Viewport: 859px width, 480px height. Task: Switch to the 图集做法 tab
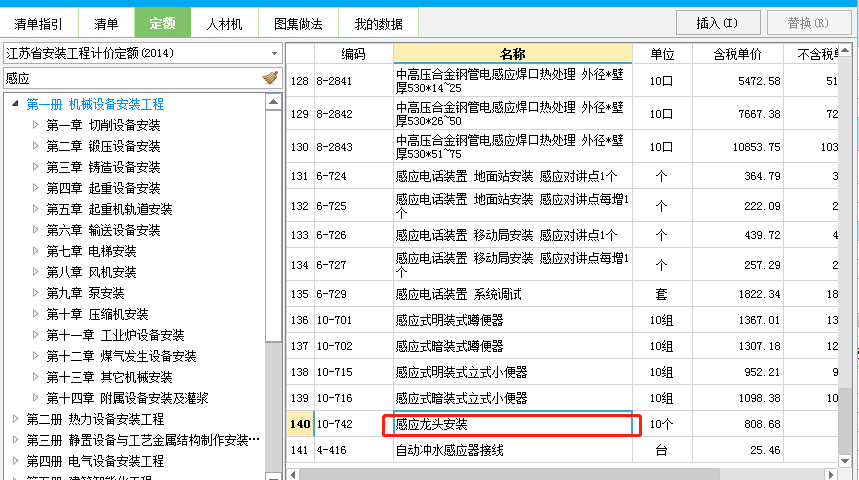(298, 24)
